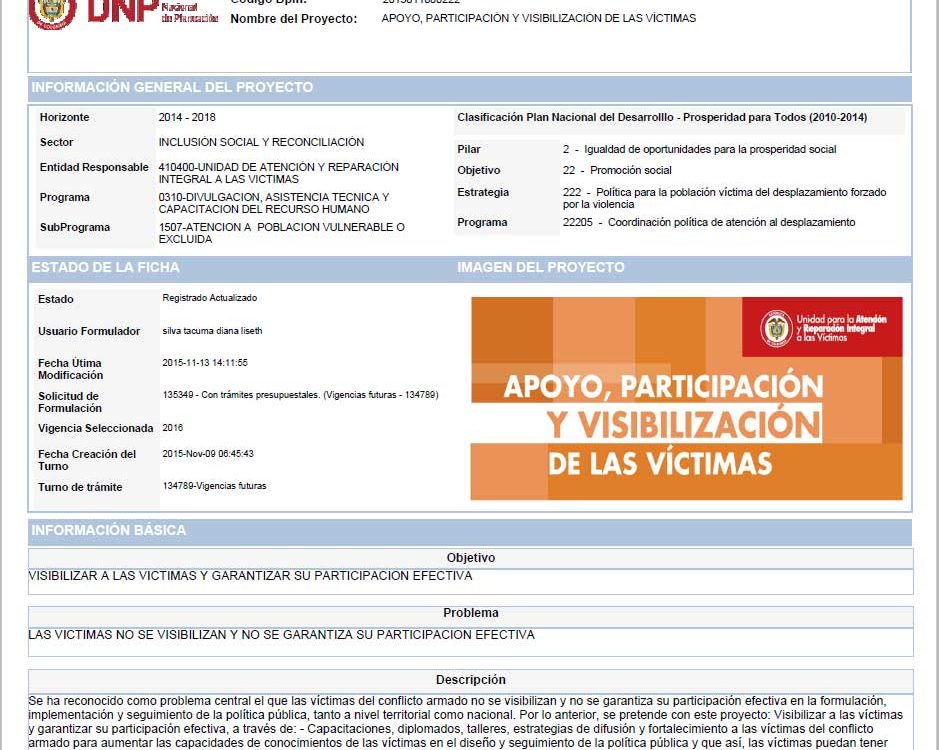Click Estado value 'Registrado Actualizado'
The image size is (939, 750).
[x=210, y=298]
